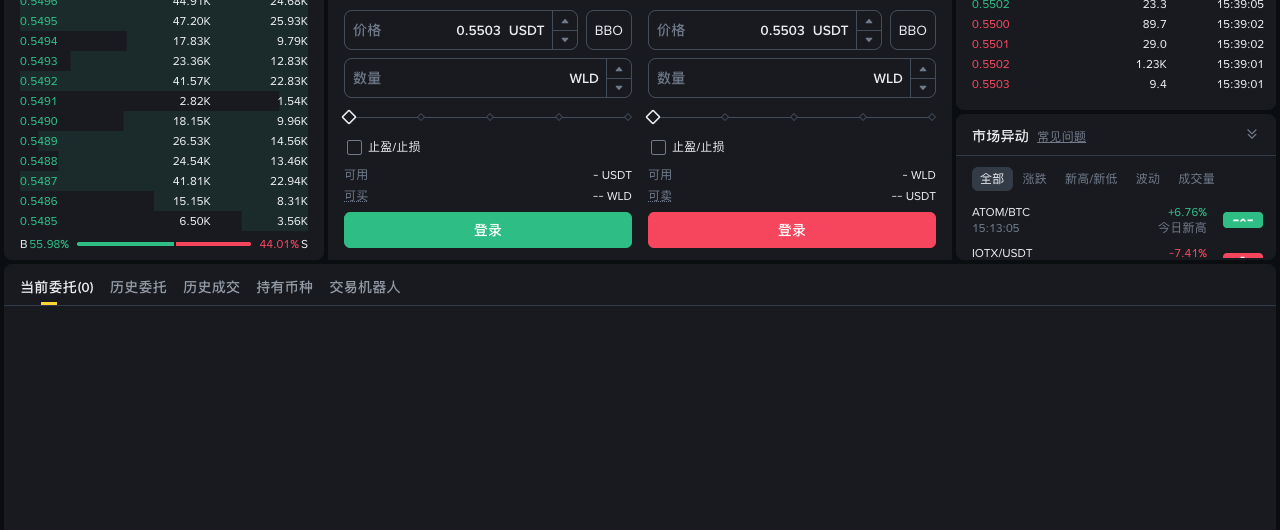Click recent trade price 0.5501
Image resolution: width=1280 pixels, height=530 pixels.
[990, 44]
